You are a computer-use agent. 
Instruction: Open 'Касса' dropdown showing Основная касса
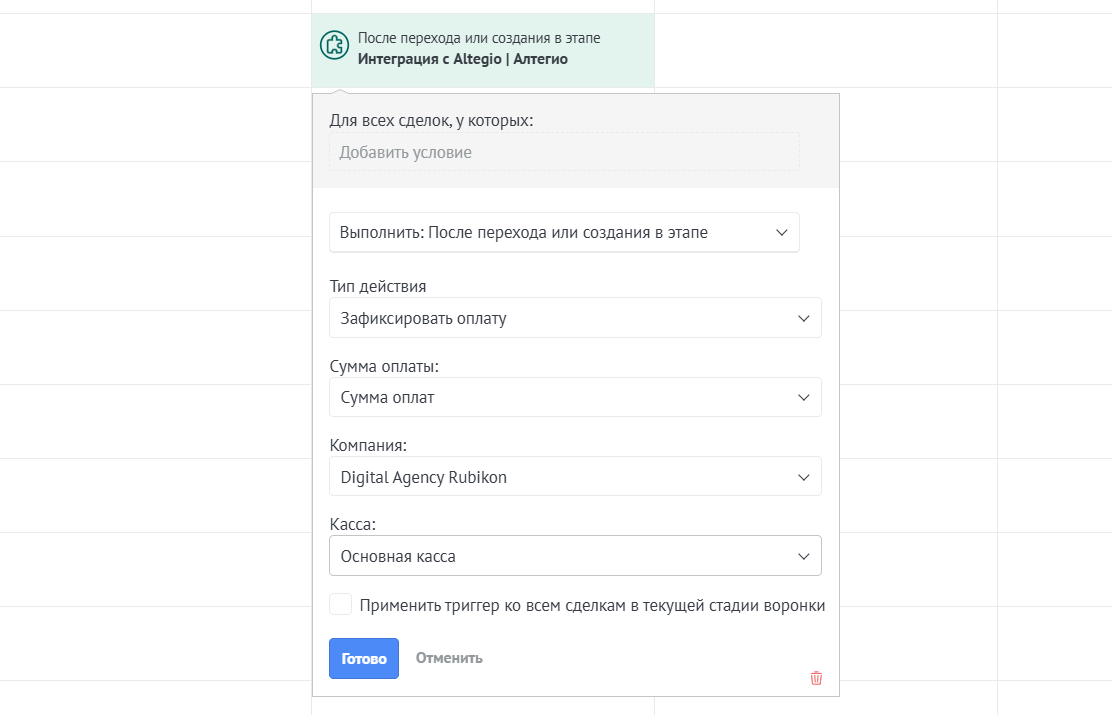[575, 556]
